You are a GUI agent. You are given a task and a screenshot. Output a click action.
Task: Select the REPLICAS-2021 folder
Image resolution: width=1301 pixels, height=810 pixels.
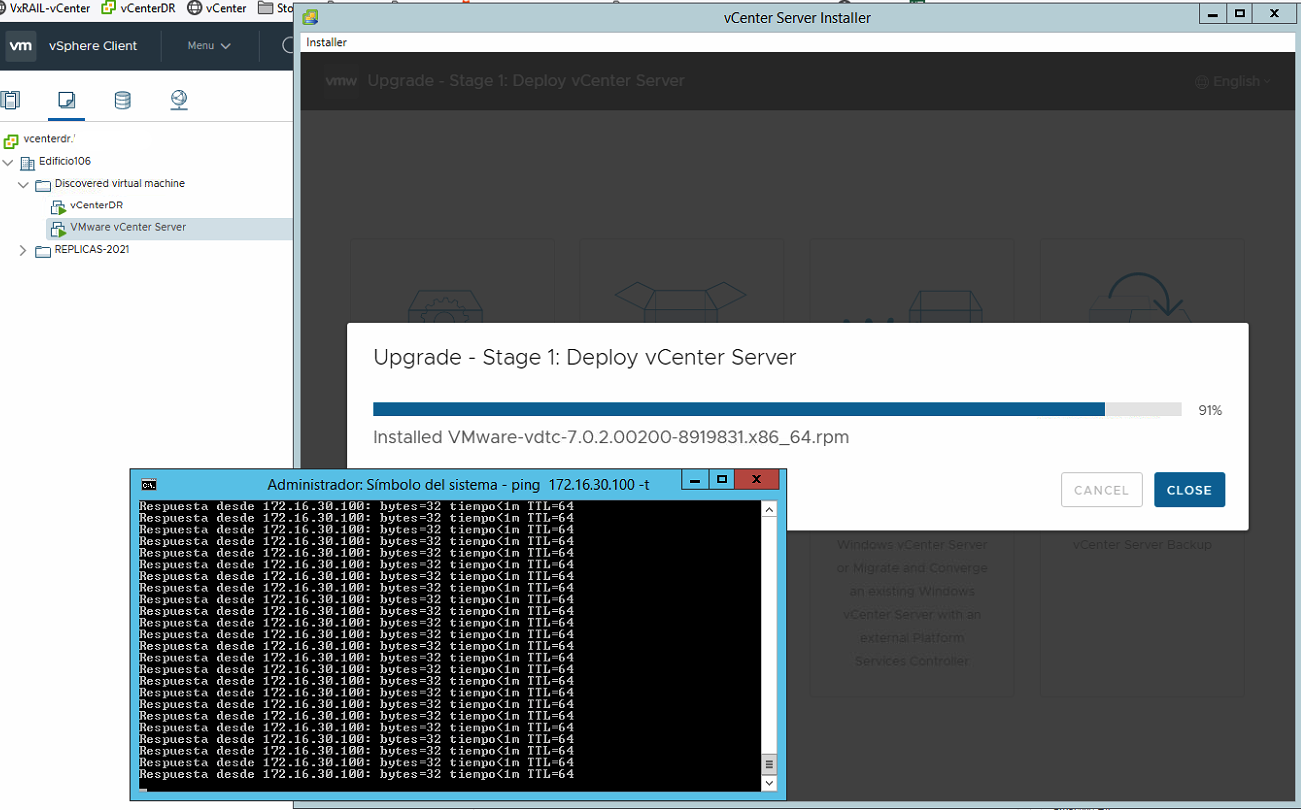pos(92,250)
